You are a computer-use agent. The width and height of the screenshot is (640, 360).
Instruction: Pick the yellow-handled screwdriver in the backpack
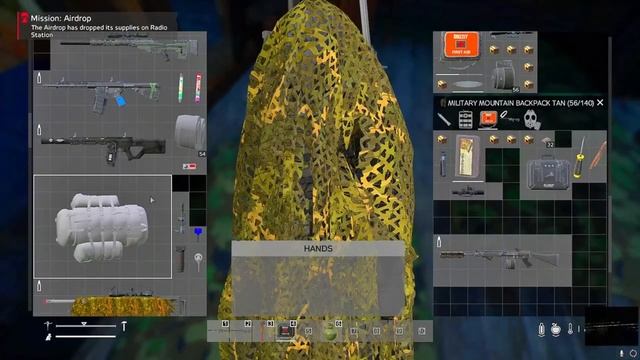pyautogui.click(x=580, y=158)
